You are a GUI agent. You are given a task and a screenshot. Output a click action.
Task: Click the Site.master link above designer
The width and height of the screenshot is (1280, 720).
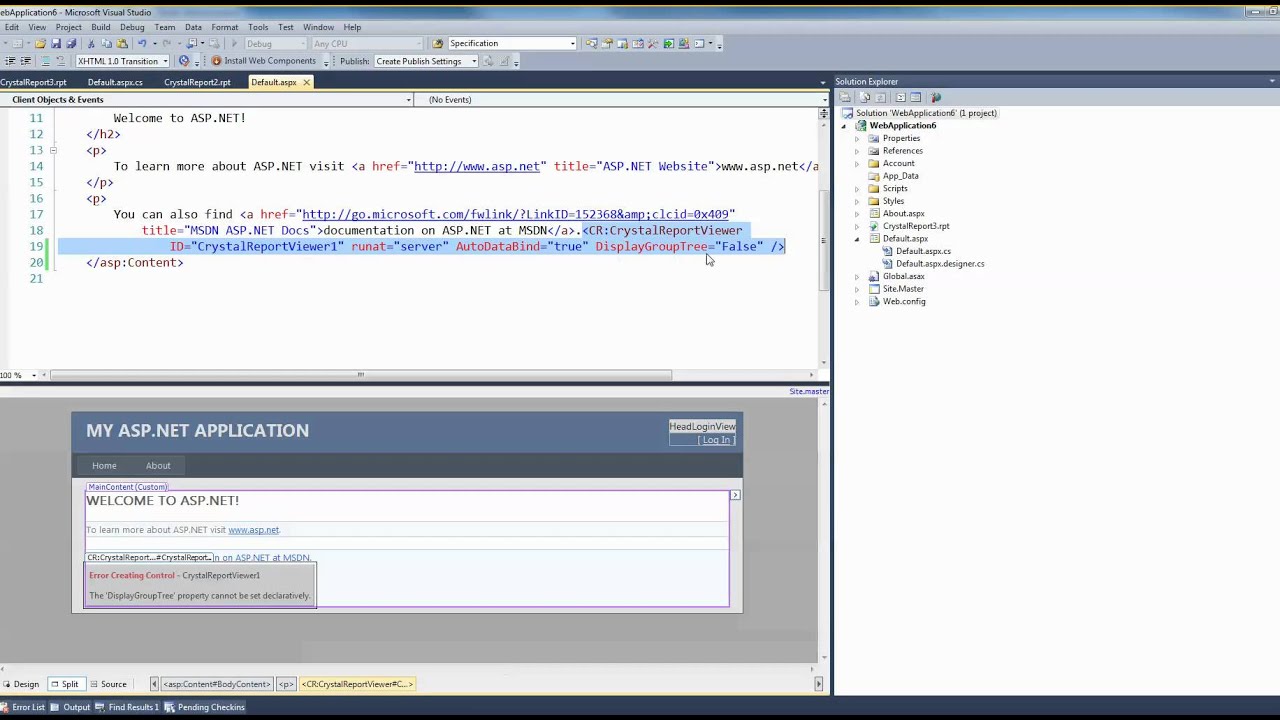(x=808, y=391)
